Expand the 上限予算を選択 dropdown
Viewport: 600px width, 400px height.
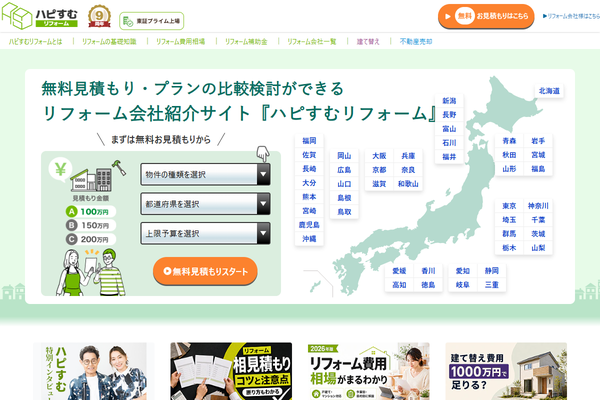[205, 233]
